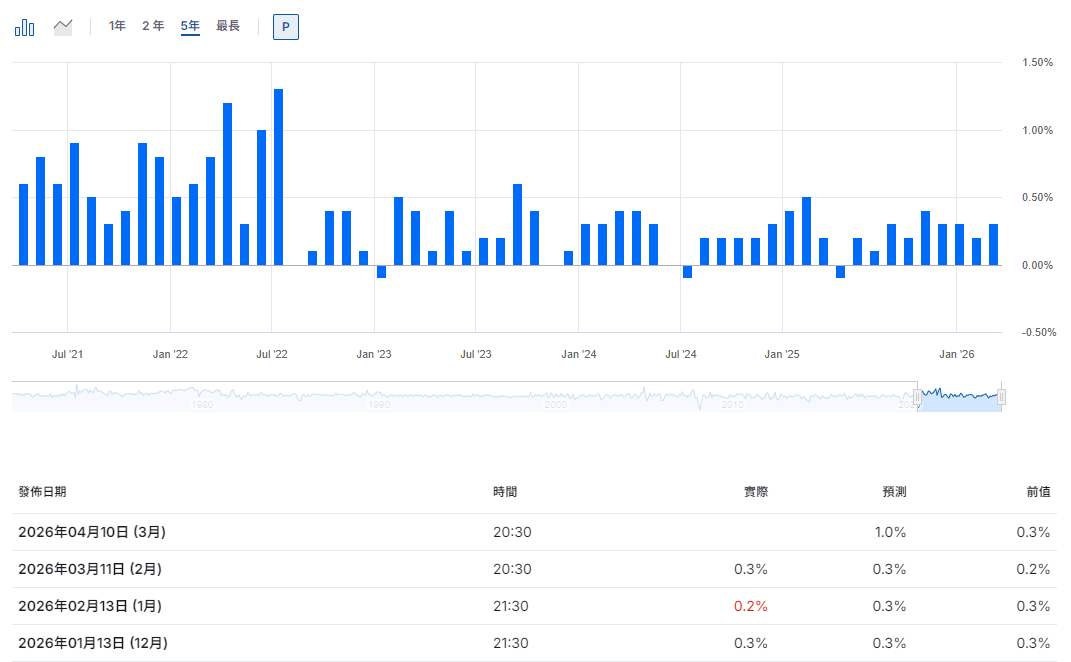Click the tallest bar near Jul '22

pyautogui.click(x=278, y=177)
